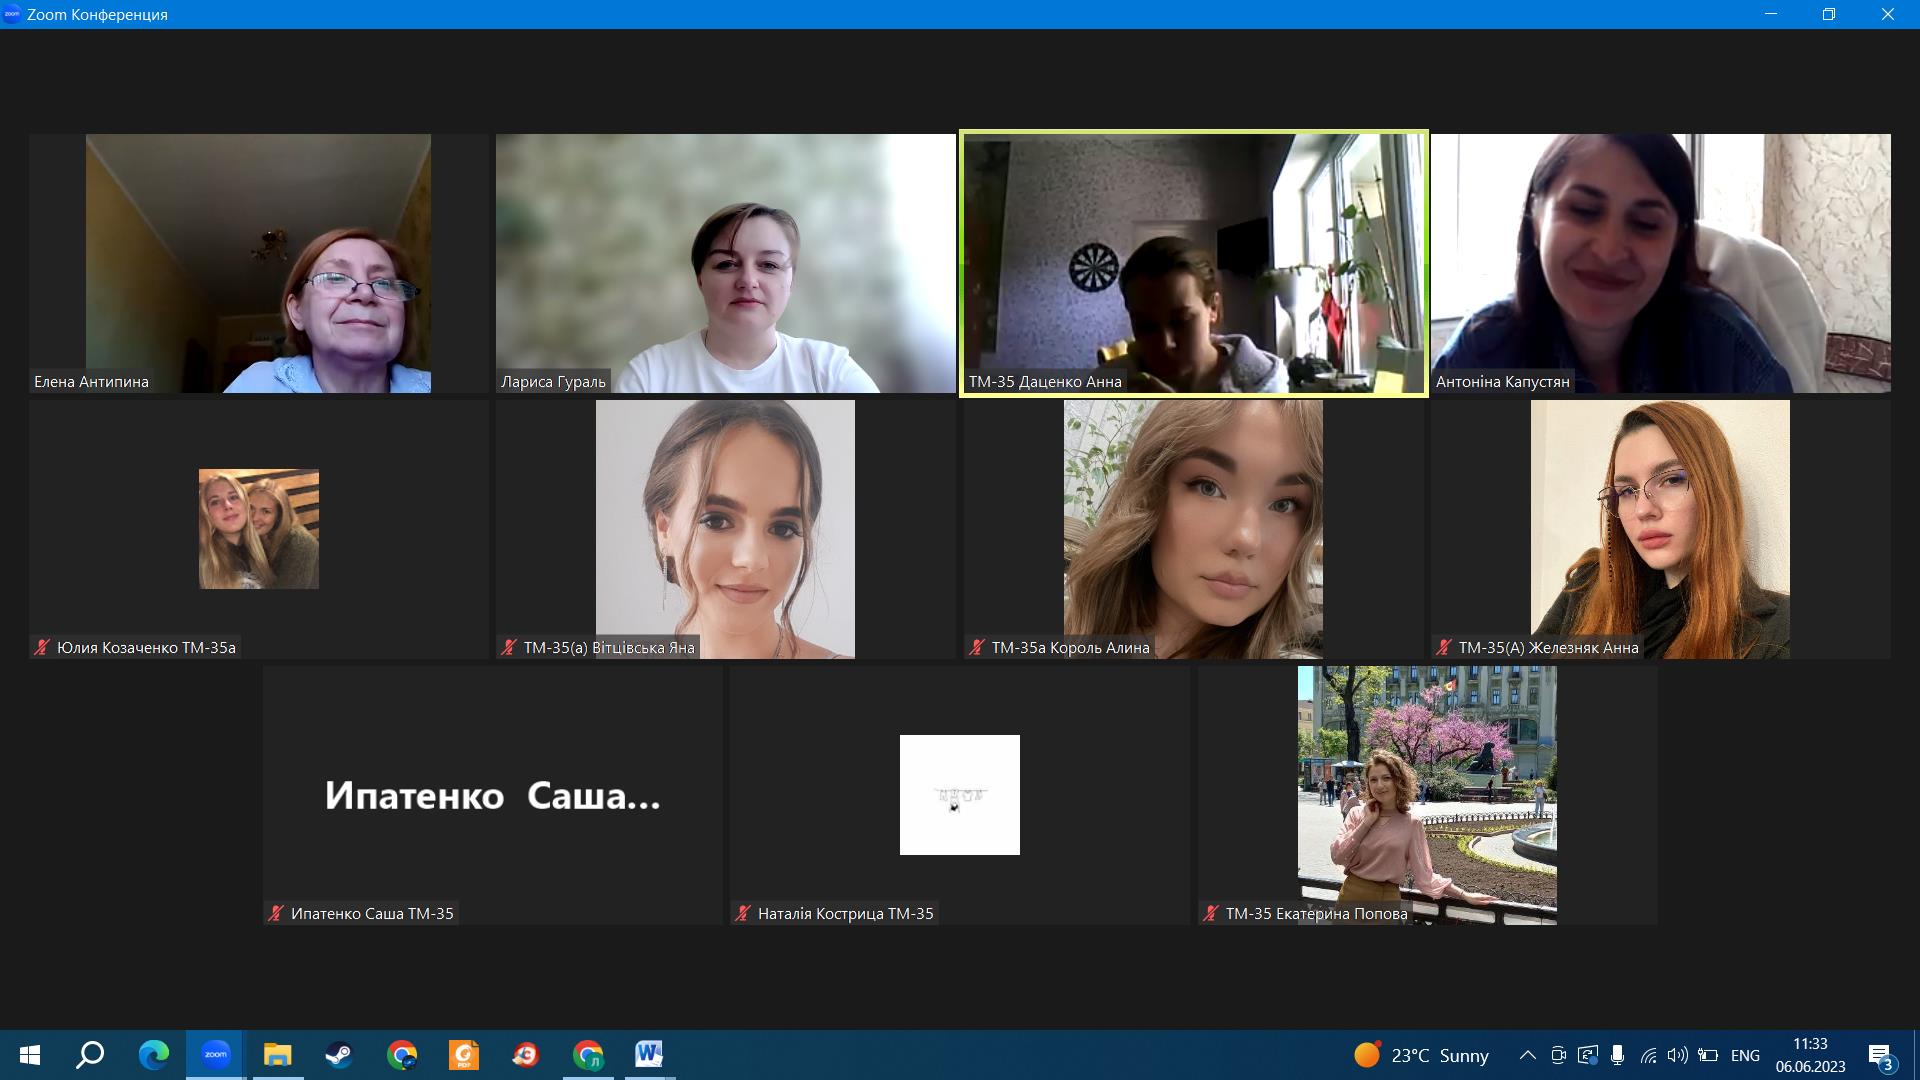The height and width of the screenshot is (1080, 1920).
Task: Click name label ТМ-35 Даценко Анна
Action: (x=1045, y=381)
